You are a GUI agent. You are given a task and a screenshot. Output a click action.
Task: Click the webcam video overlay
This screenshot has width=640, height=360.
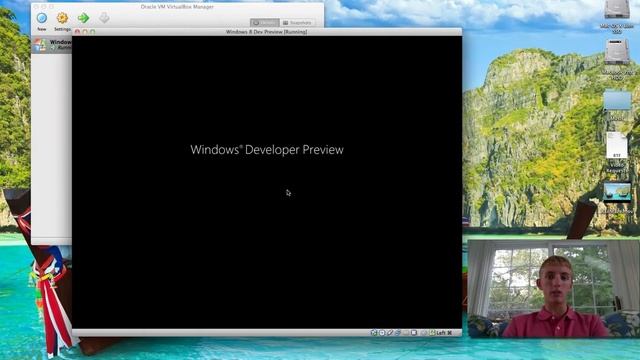(x=553, y=289)
